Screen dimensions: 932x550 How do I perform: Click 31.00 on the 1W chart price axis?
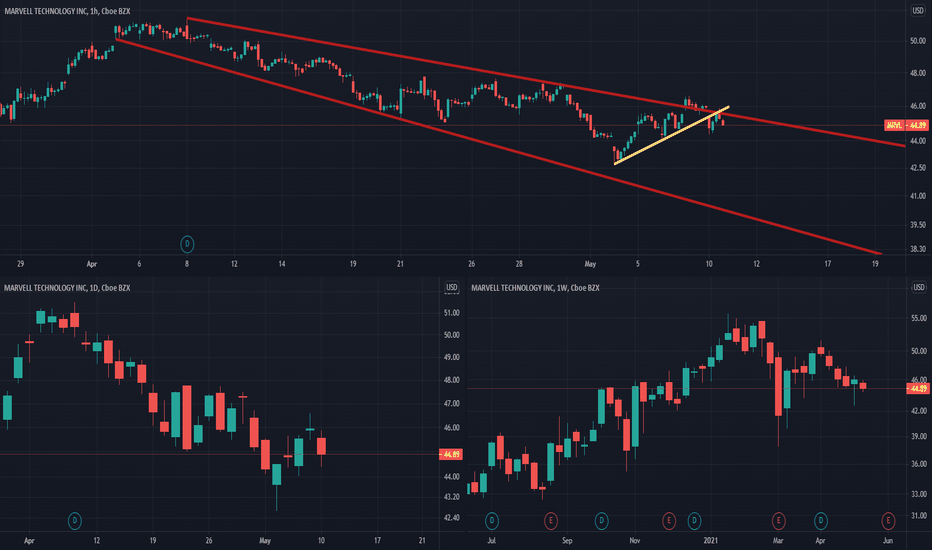[919, 516]
